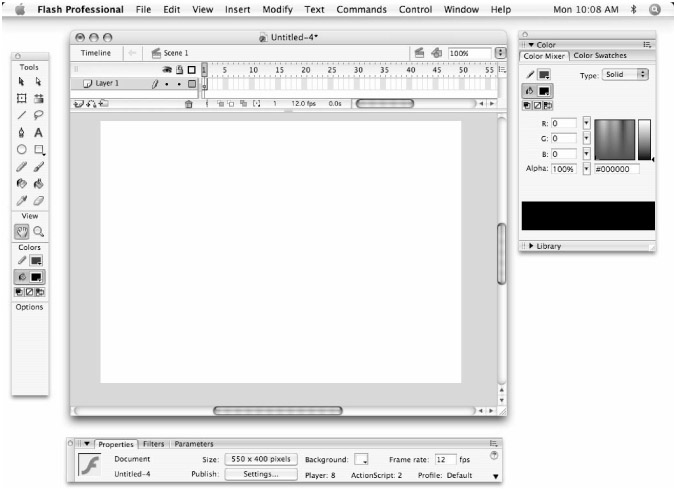Select the Zoom magnifier tool
Viewport: 677px width, 489px height.
click(38, 231)
